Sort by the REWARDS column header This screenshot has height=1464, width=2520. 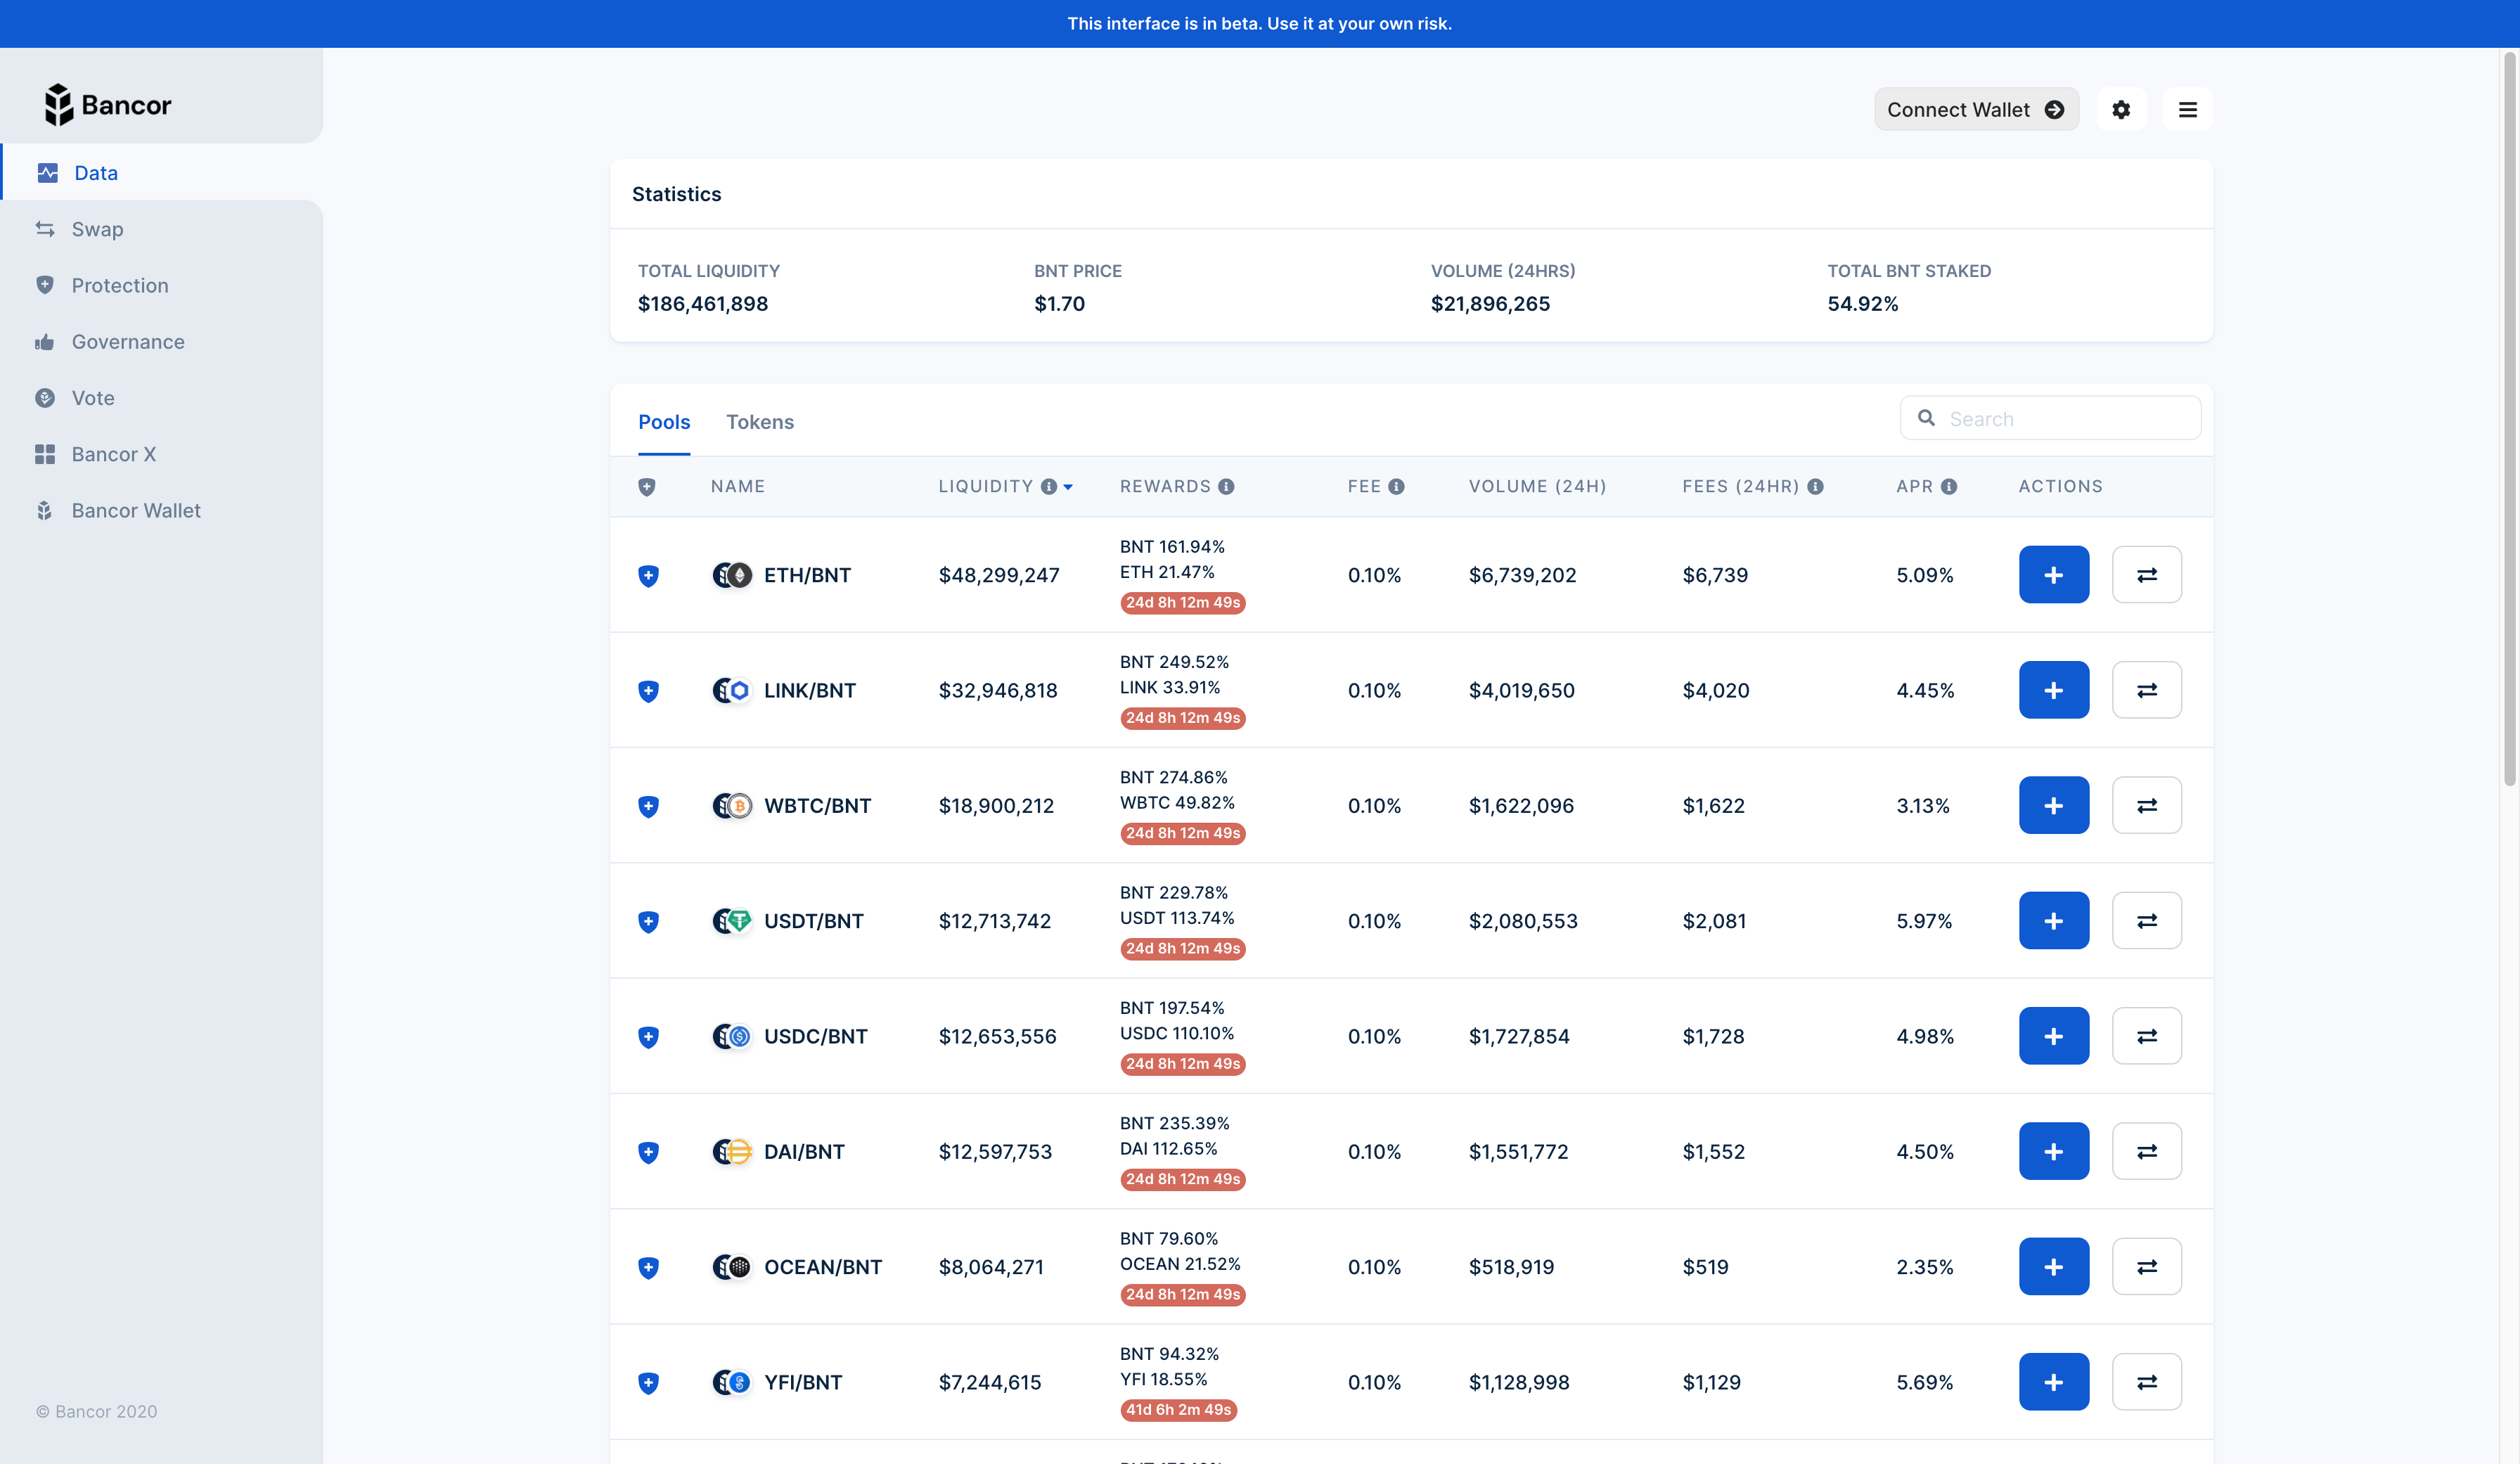click(1165, 486)
